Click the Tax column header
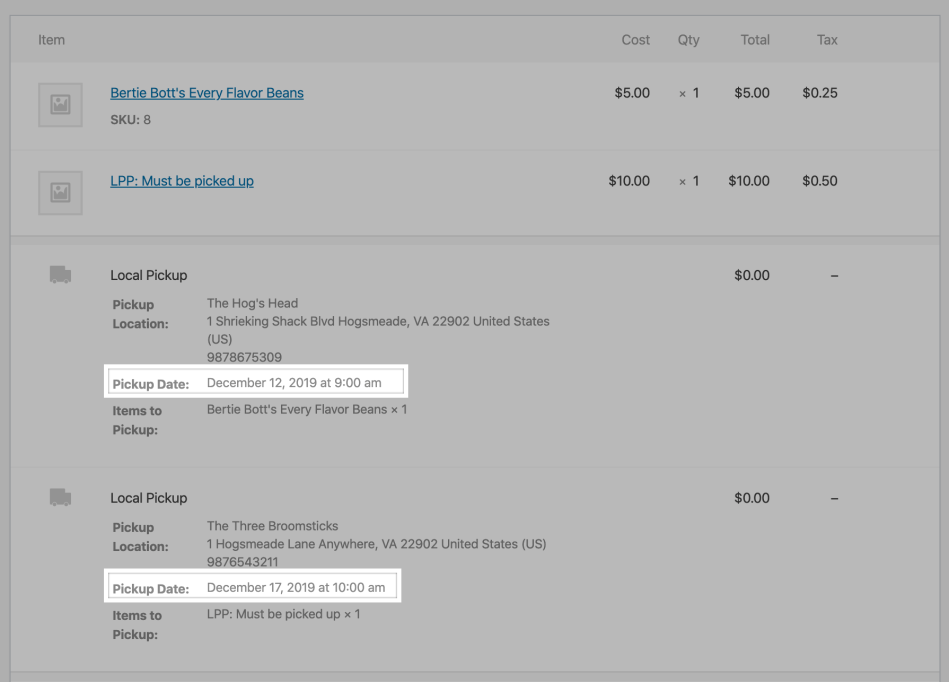Screen dimensions: 949x682 [x=826, y=40]
